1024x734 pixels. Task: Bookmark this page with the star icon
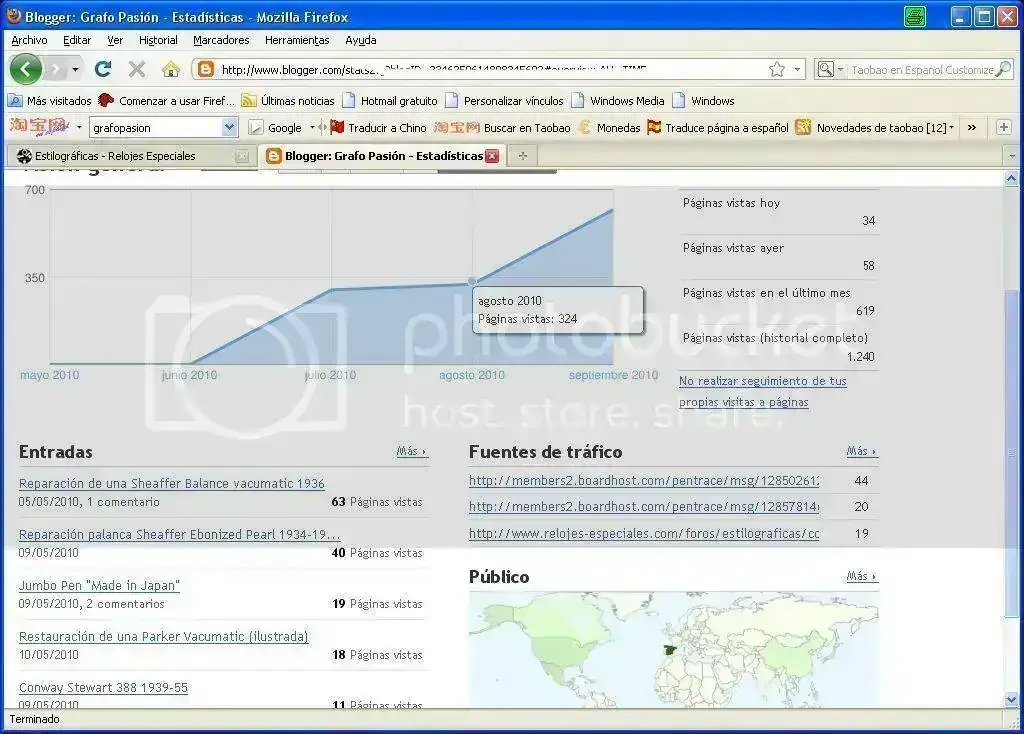click(x=776, y=69)
